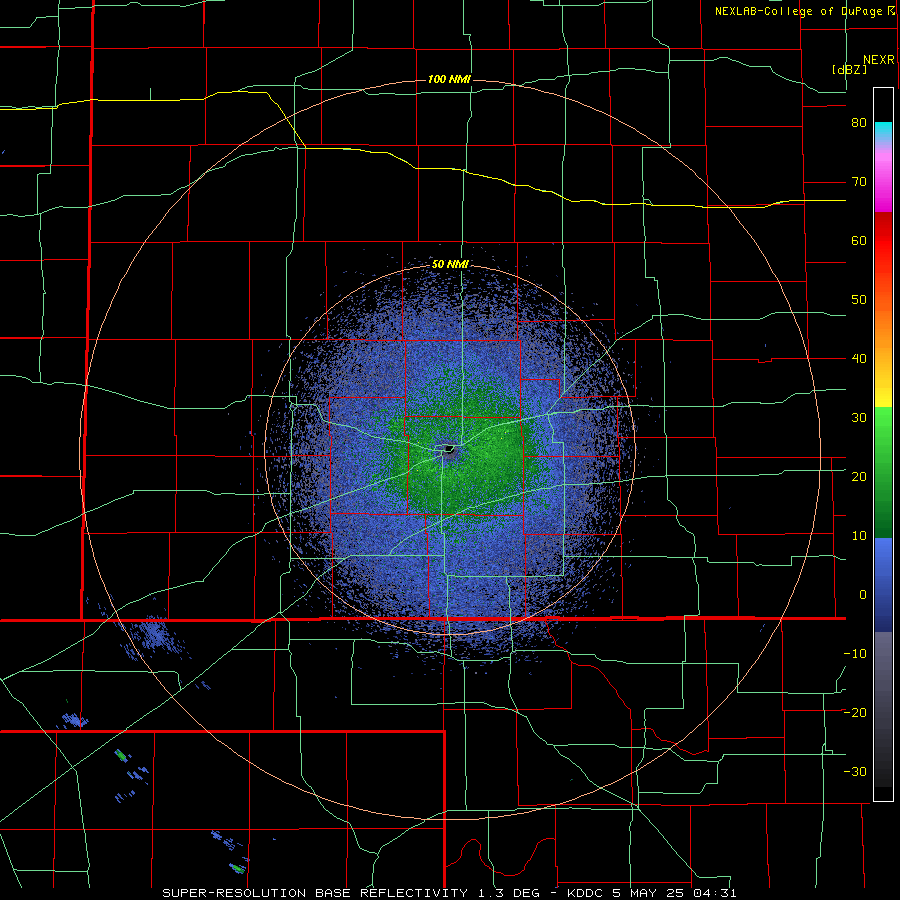
Task: Click the 50 NMI range ring label
Action: pos(450,264)
